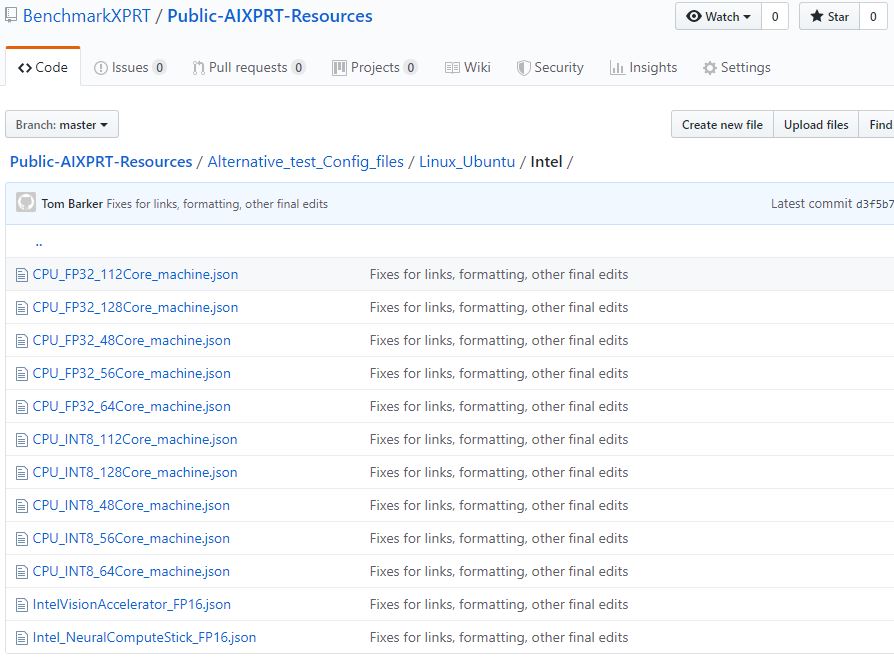The height and width of the screenshot is (659, 894).
Task: Open CPU_INT8_48Core_machine.json file
Action: pos(131,506)
